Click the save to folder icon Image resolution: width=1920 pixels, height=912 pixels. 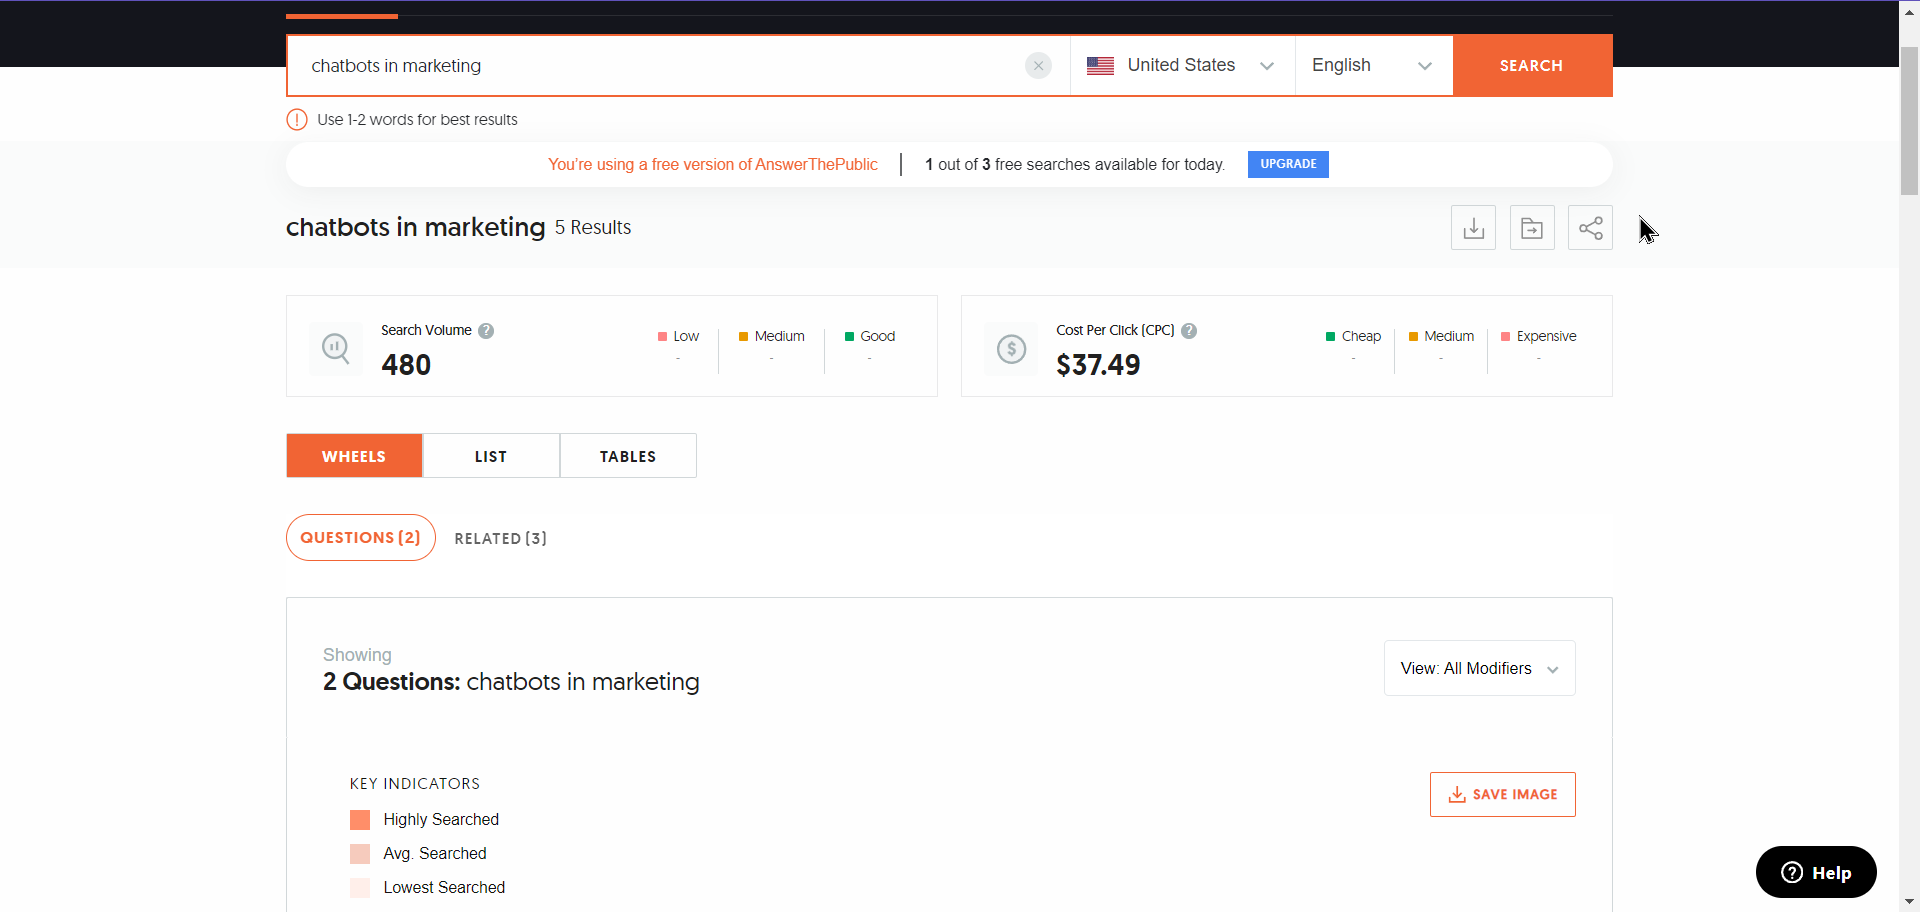(x=1531, y=228)
